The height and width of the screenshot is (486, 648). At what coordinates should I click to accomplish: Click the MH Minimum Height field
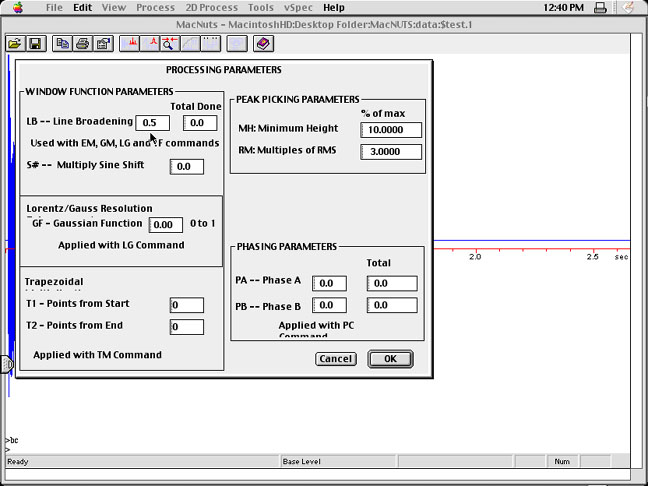(392, 130)
